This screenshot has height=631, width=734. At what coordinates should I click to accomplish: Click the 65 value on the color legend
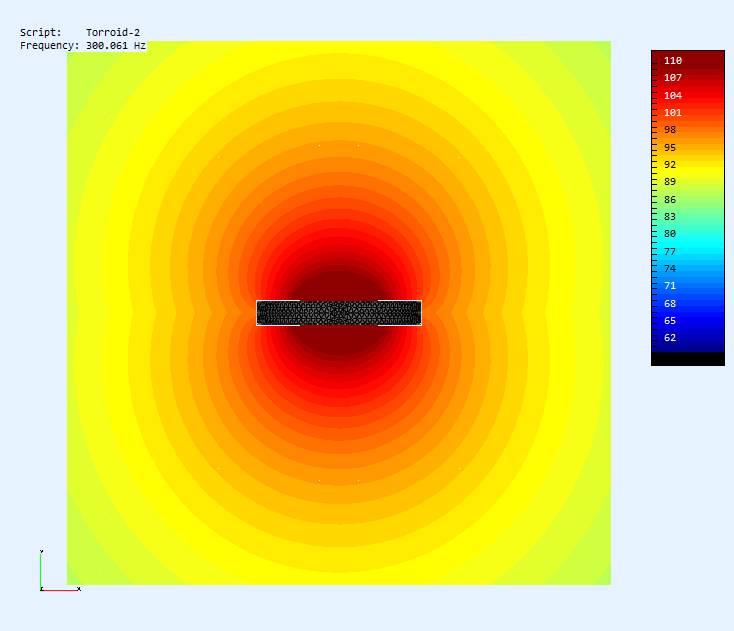[x=670, y=321]
